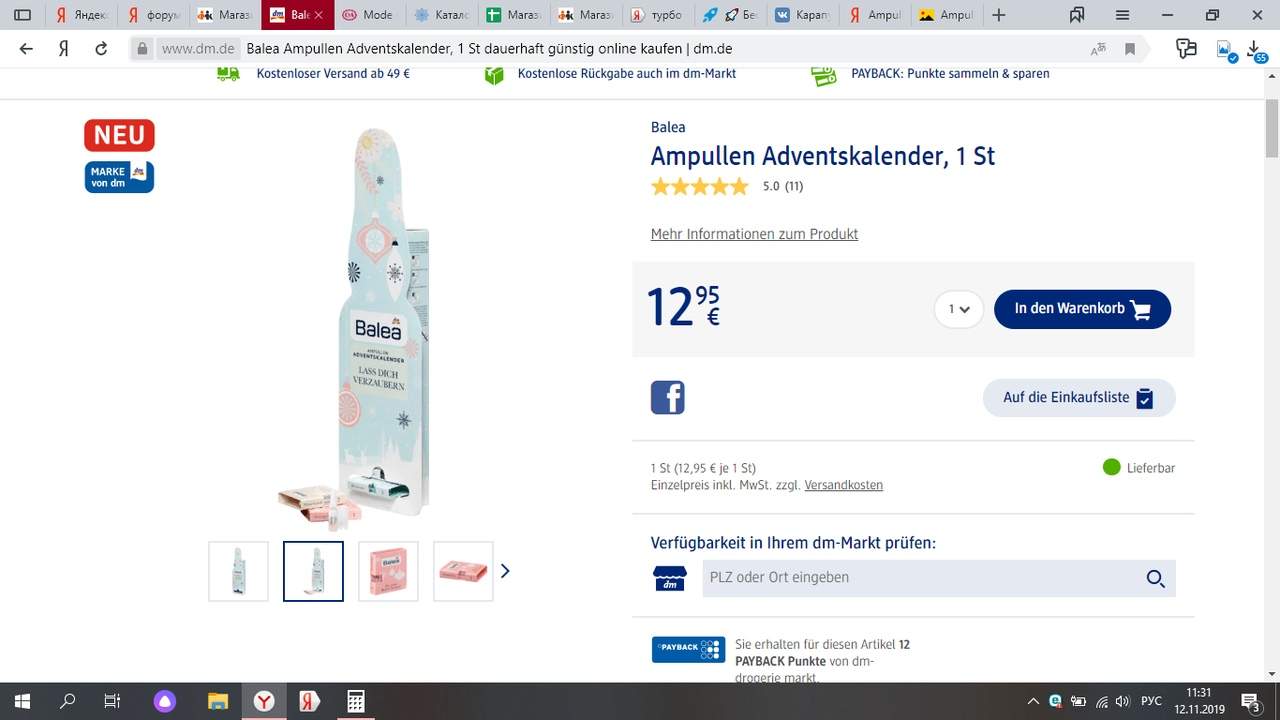
Task: Click the magnifier icon in PLZ search
Action: click(1155, 578)
